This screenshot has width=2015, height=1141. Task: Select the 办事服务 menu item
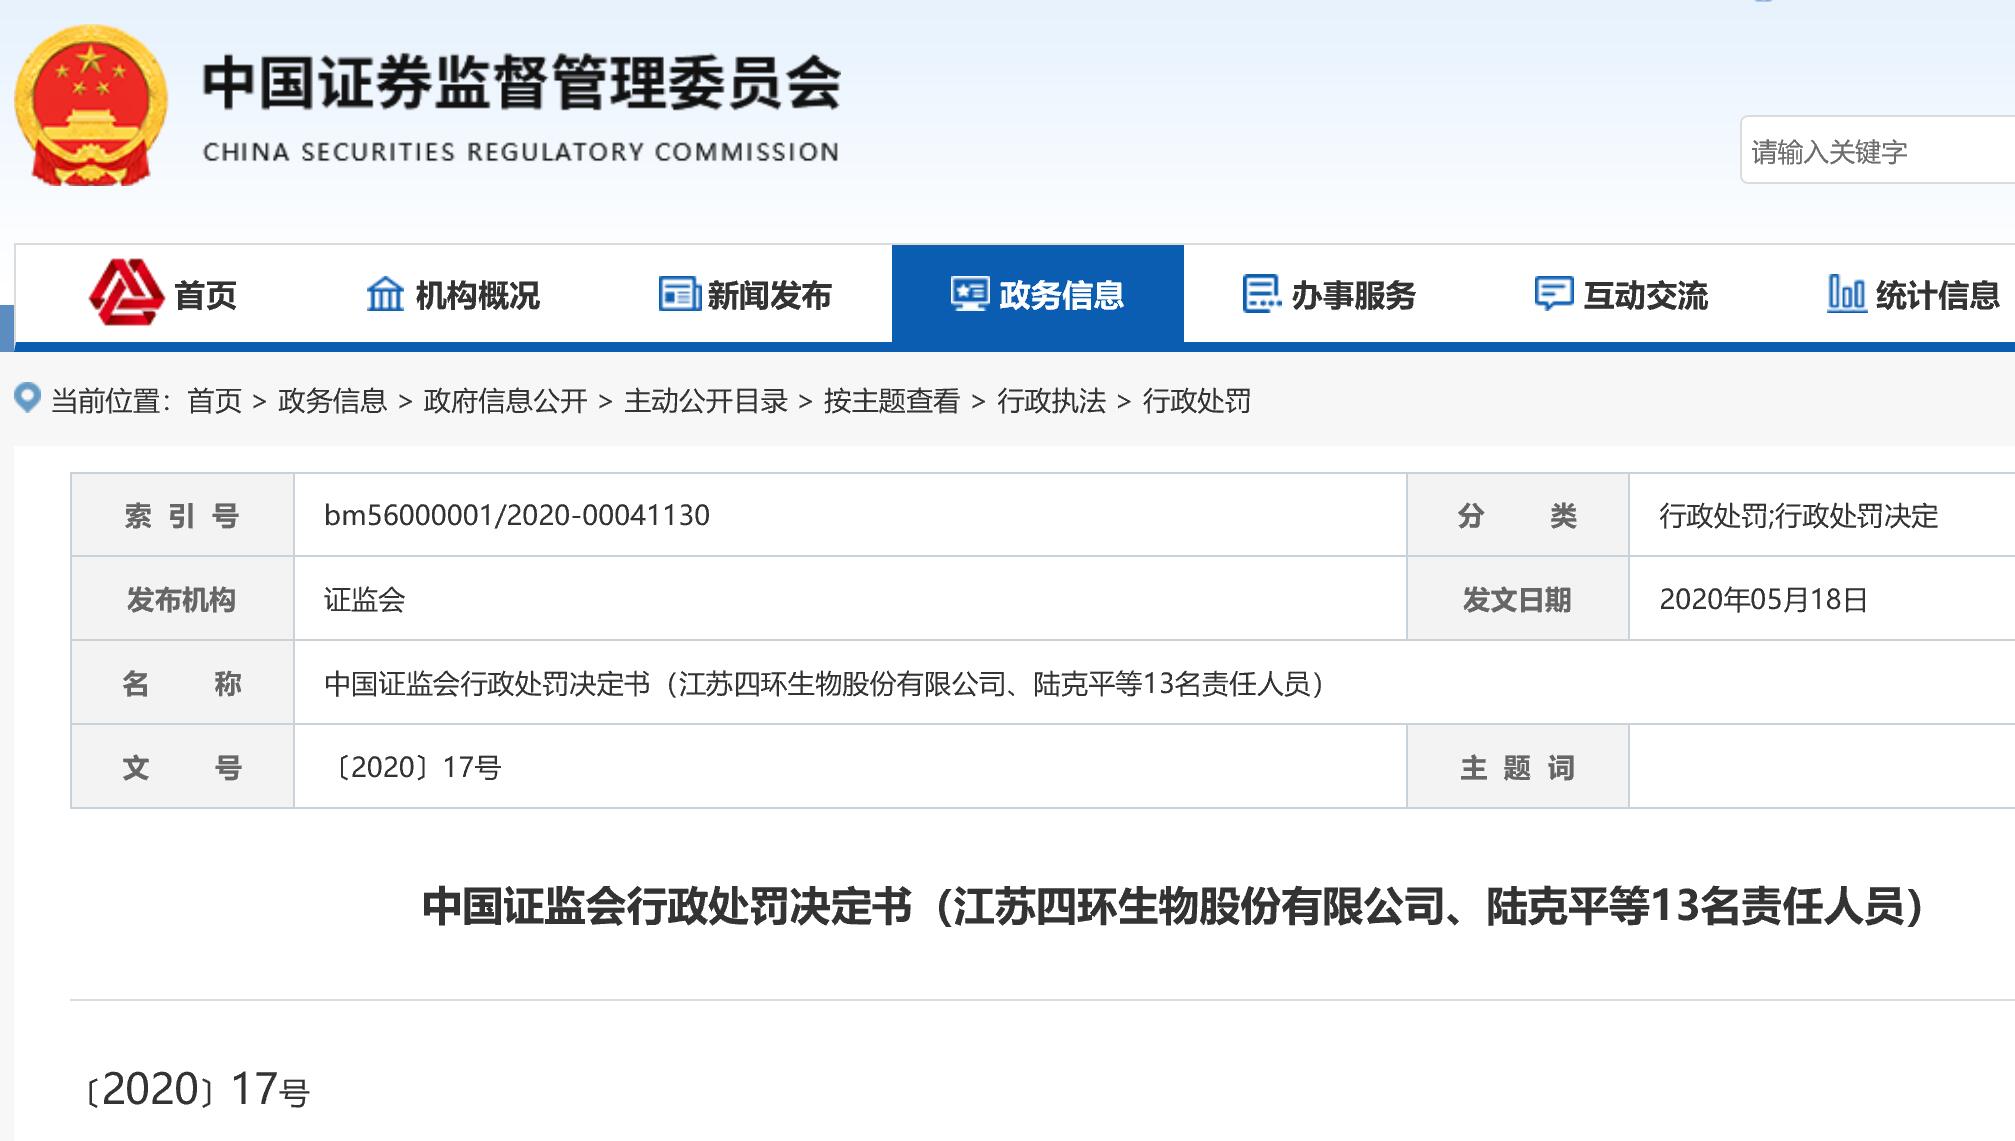click(x=1352, y=296)
